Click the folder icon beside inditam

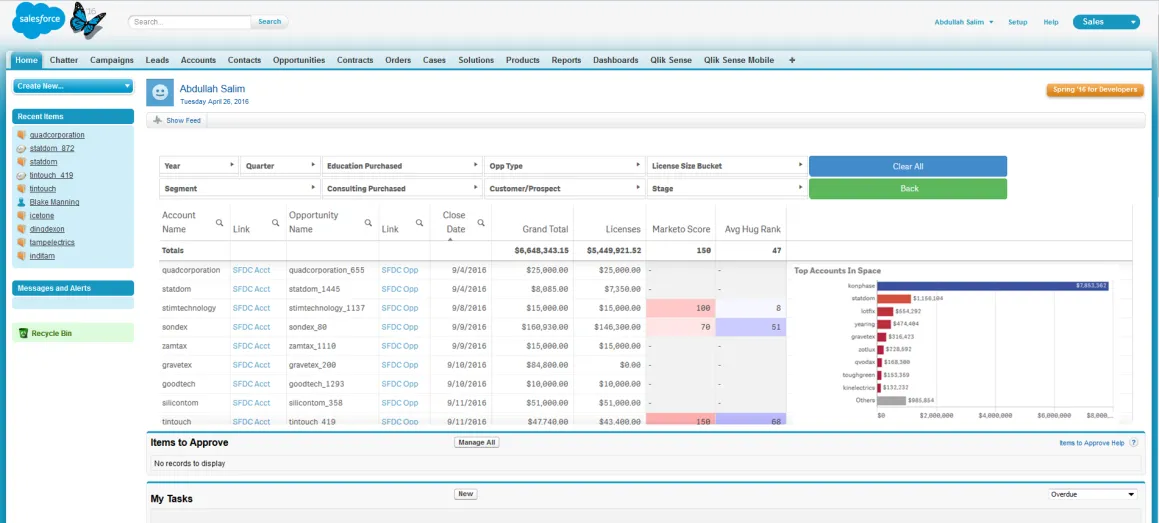pos(21,256)
